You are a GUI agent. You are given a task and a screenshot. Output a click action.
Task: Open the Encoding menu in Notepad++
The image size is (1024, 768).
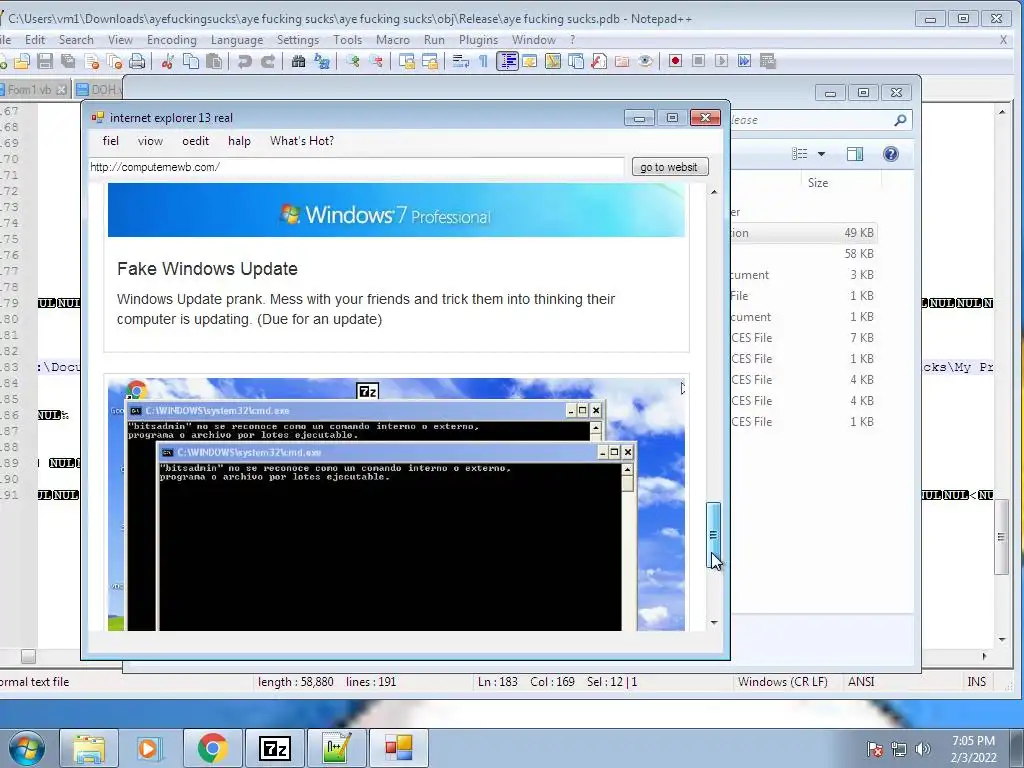[172, 40]
